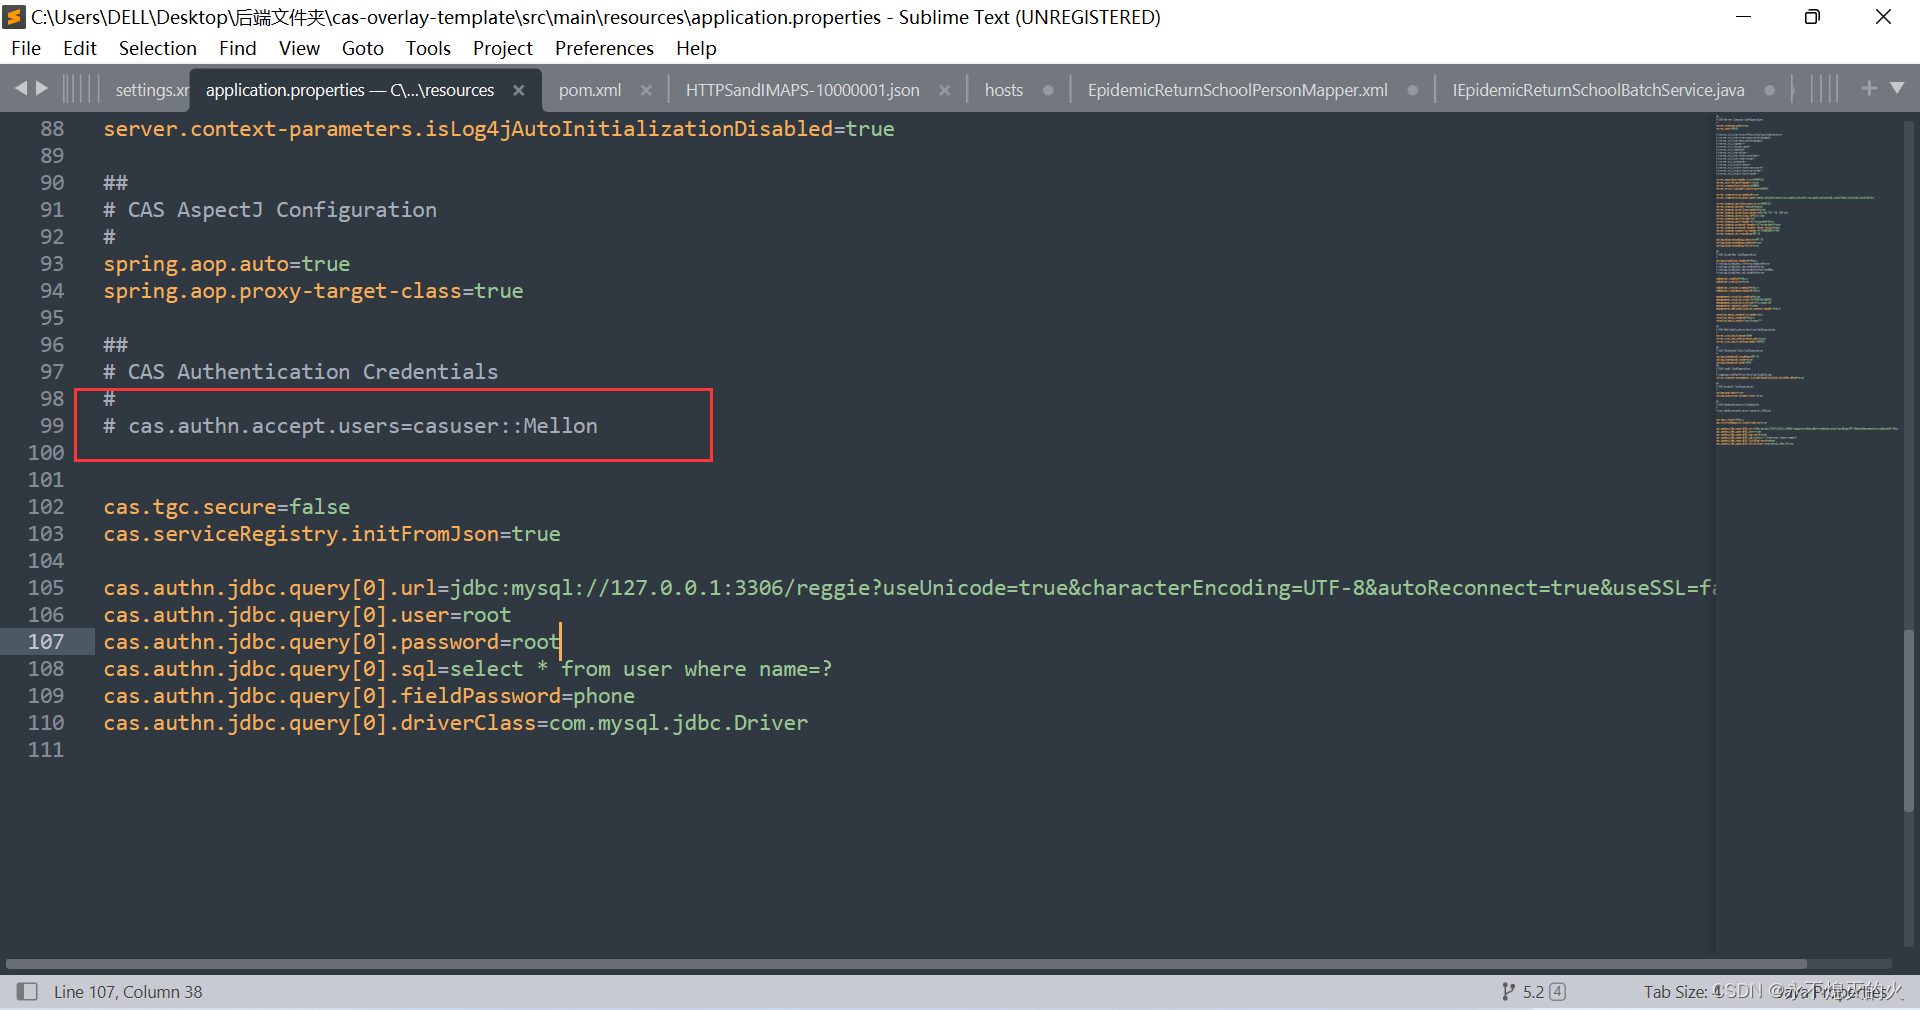Toggle the side bar icon in status bar

pyautogui.click(x=27, y=991)
